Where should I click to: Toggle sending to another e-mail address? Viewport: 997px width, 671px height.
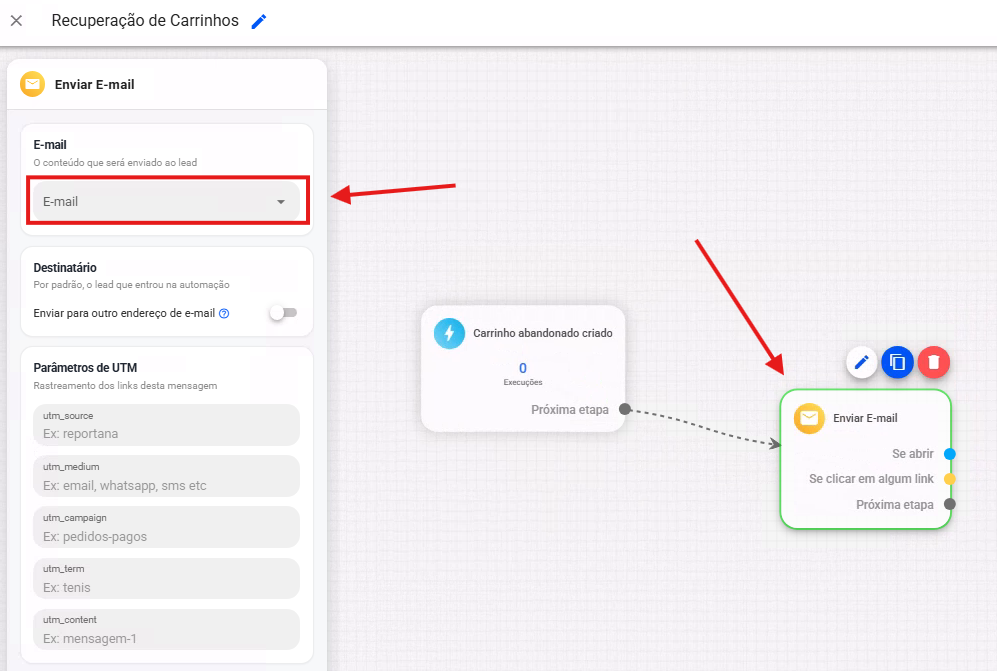(283, 313)
